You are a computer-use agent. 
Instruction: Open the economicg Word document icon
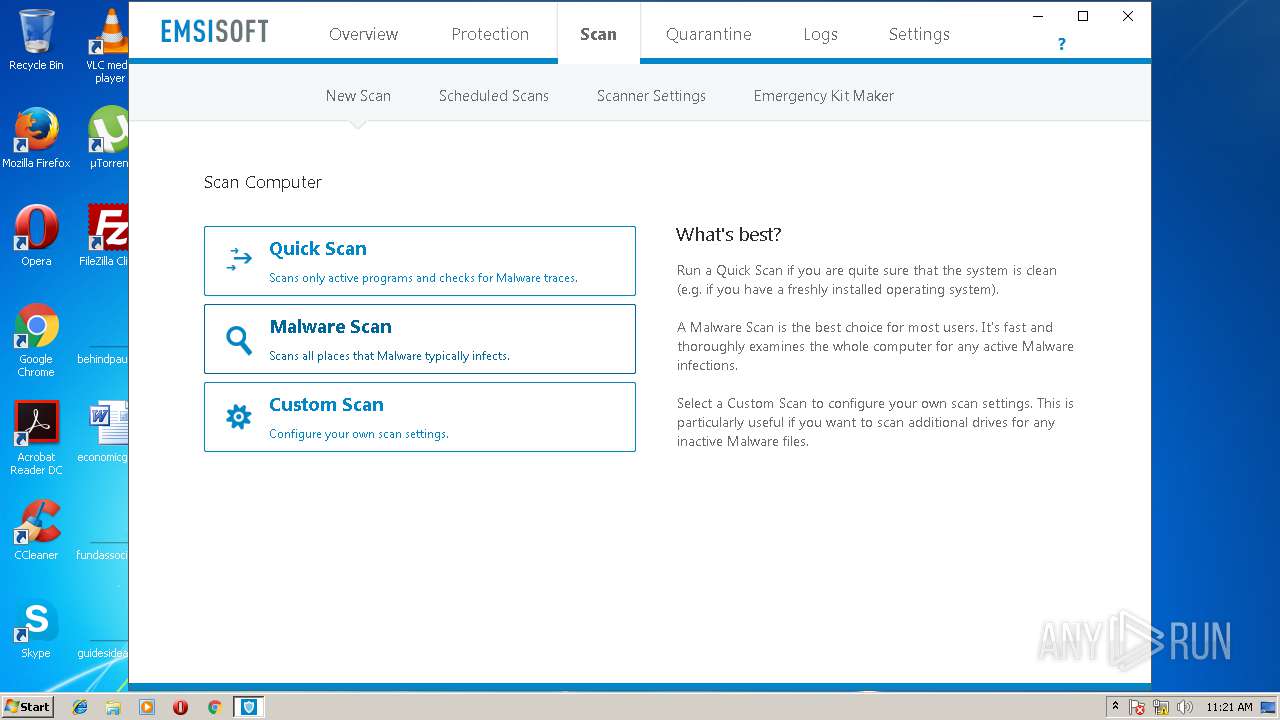[105, 432]
